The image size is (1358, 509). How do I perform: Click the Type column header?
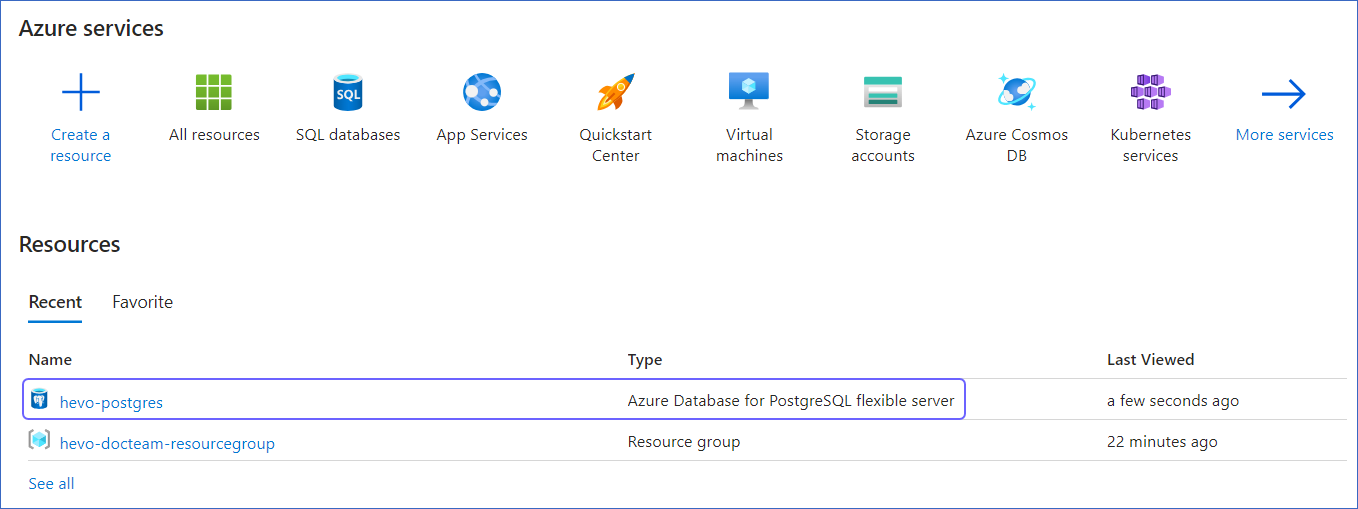(645, 360)
